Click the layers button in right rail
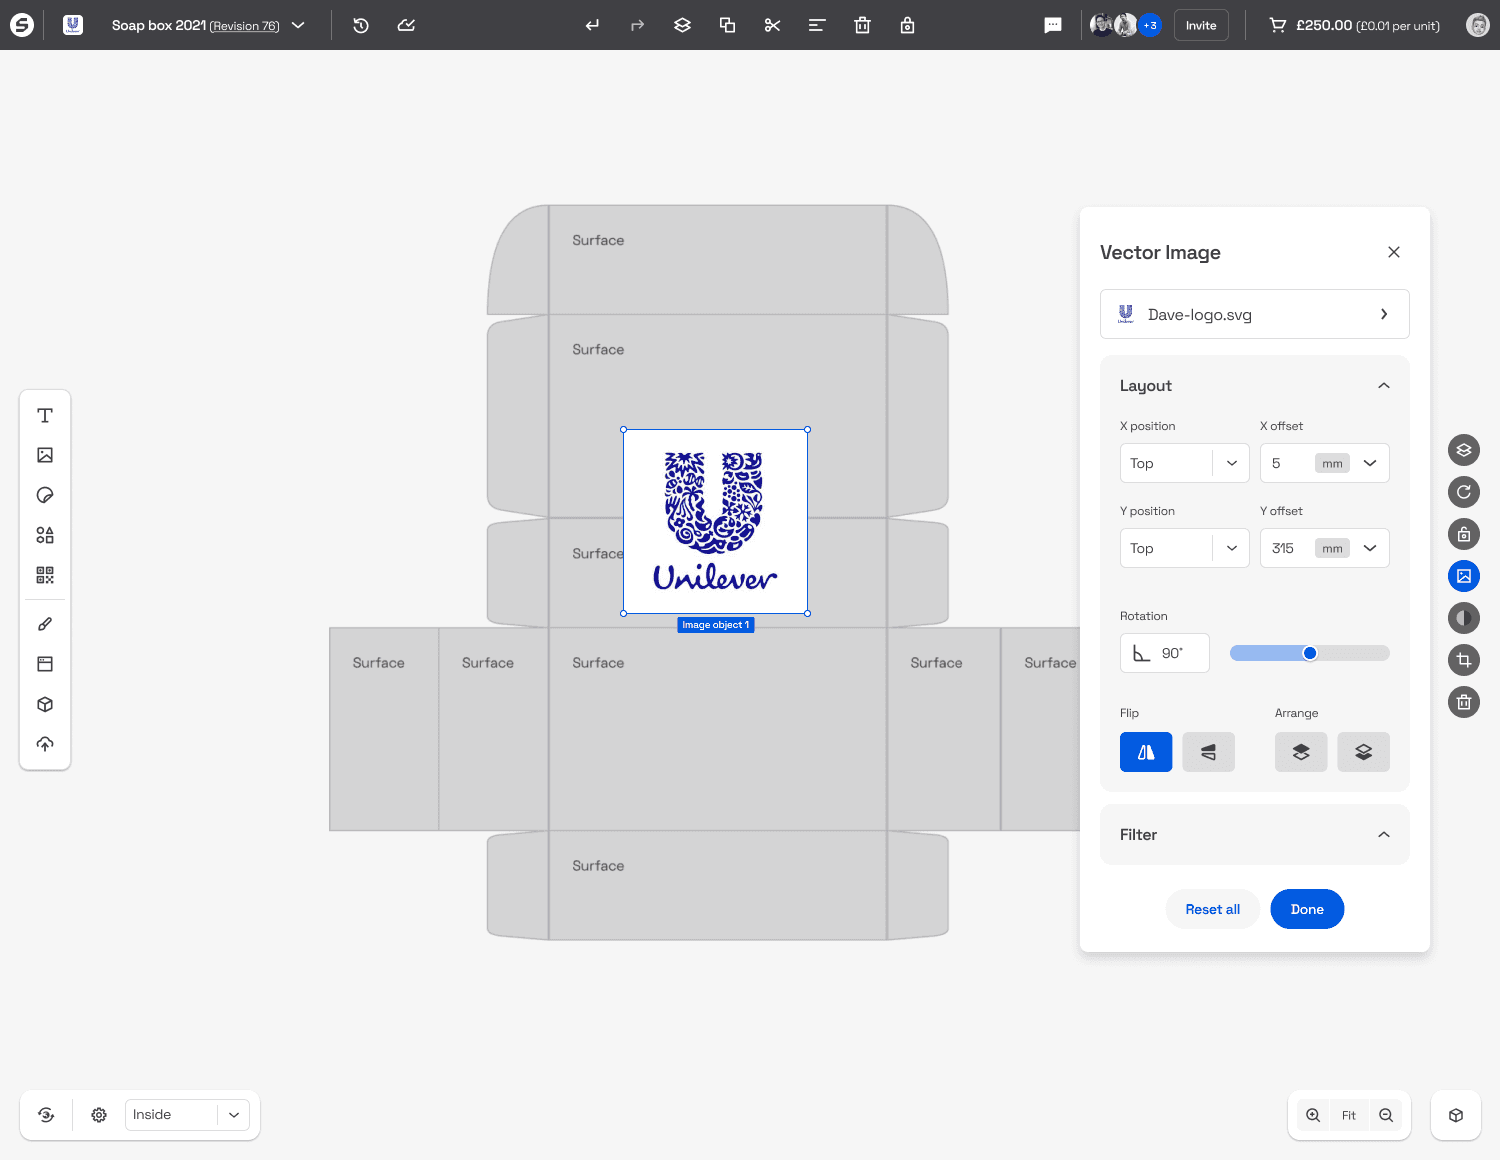 point(1464,450)
